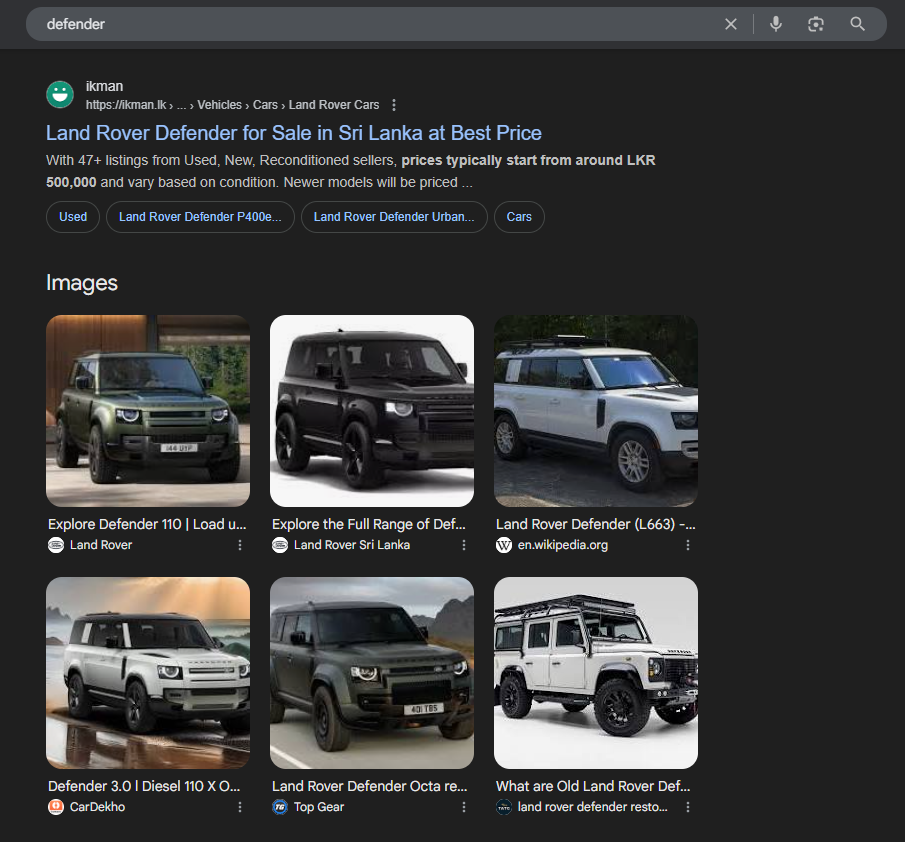Open the old white Defender with roof rack thumbnail
This screenshot has height=842, width=905.
596,673
